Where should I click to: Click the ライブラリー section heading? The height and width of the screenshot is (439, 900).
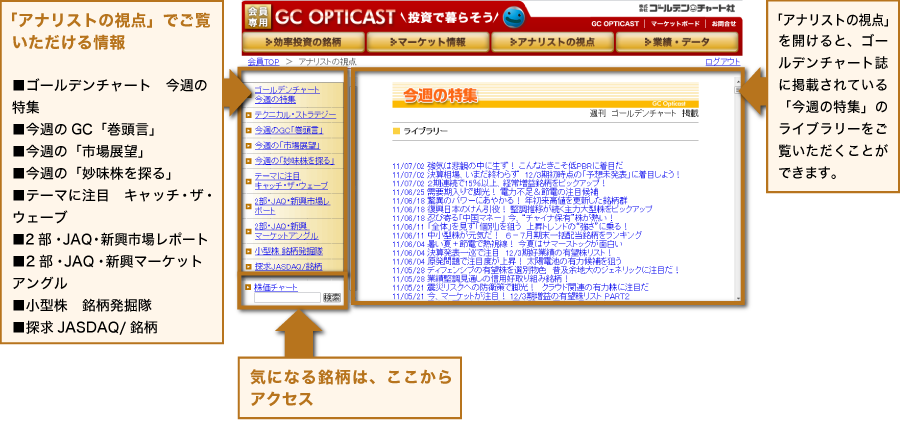point(425,131)
